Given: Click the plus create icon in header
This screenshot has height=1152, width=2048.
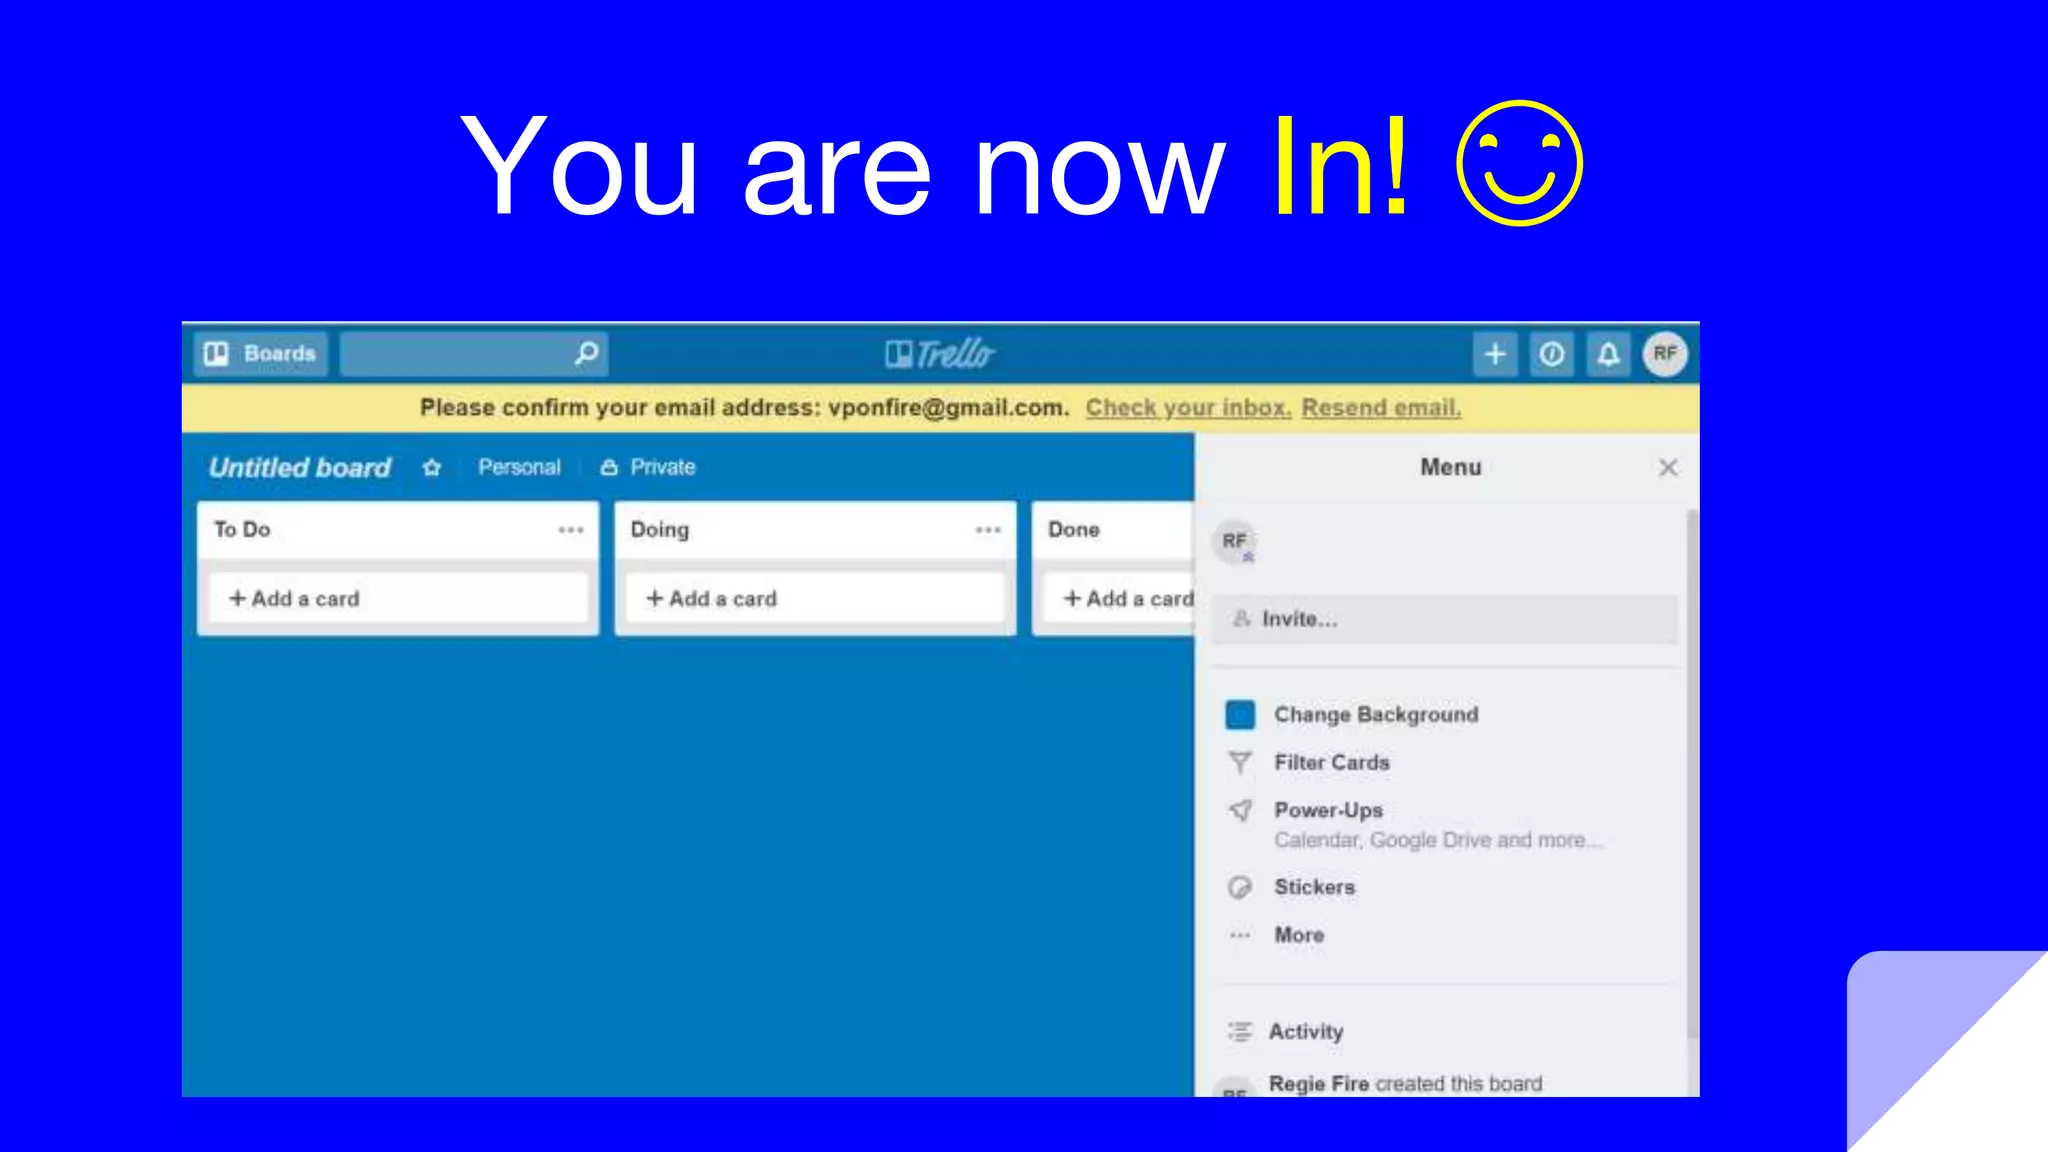Looking at the screenshot, I should coord(1495,354).
